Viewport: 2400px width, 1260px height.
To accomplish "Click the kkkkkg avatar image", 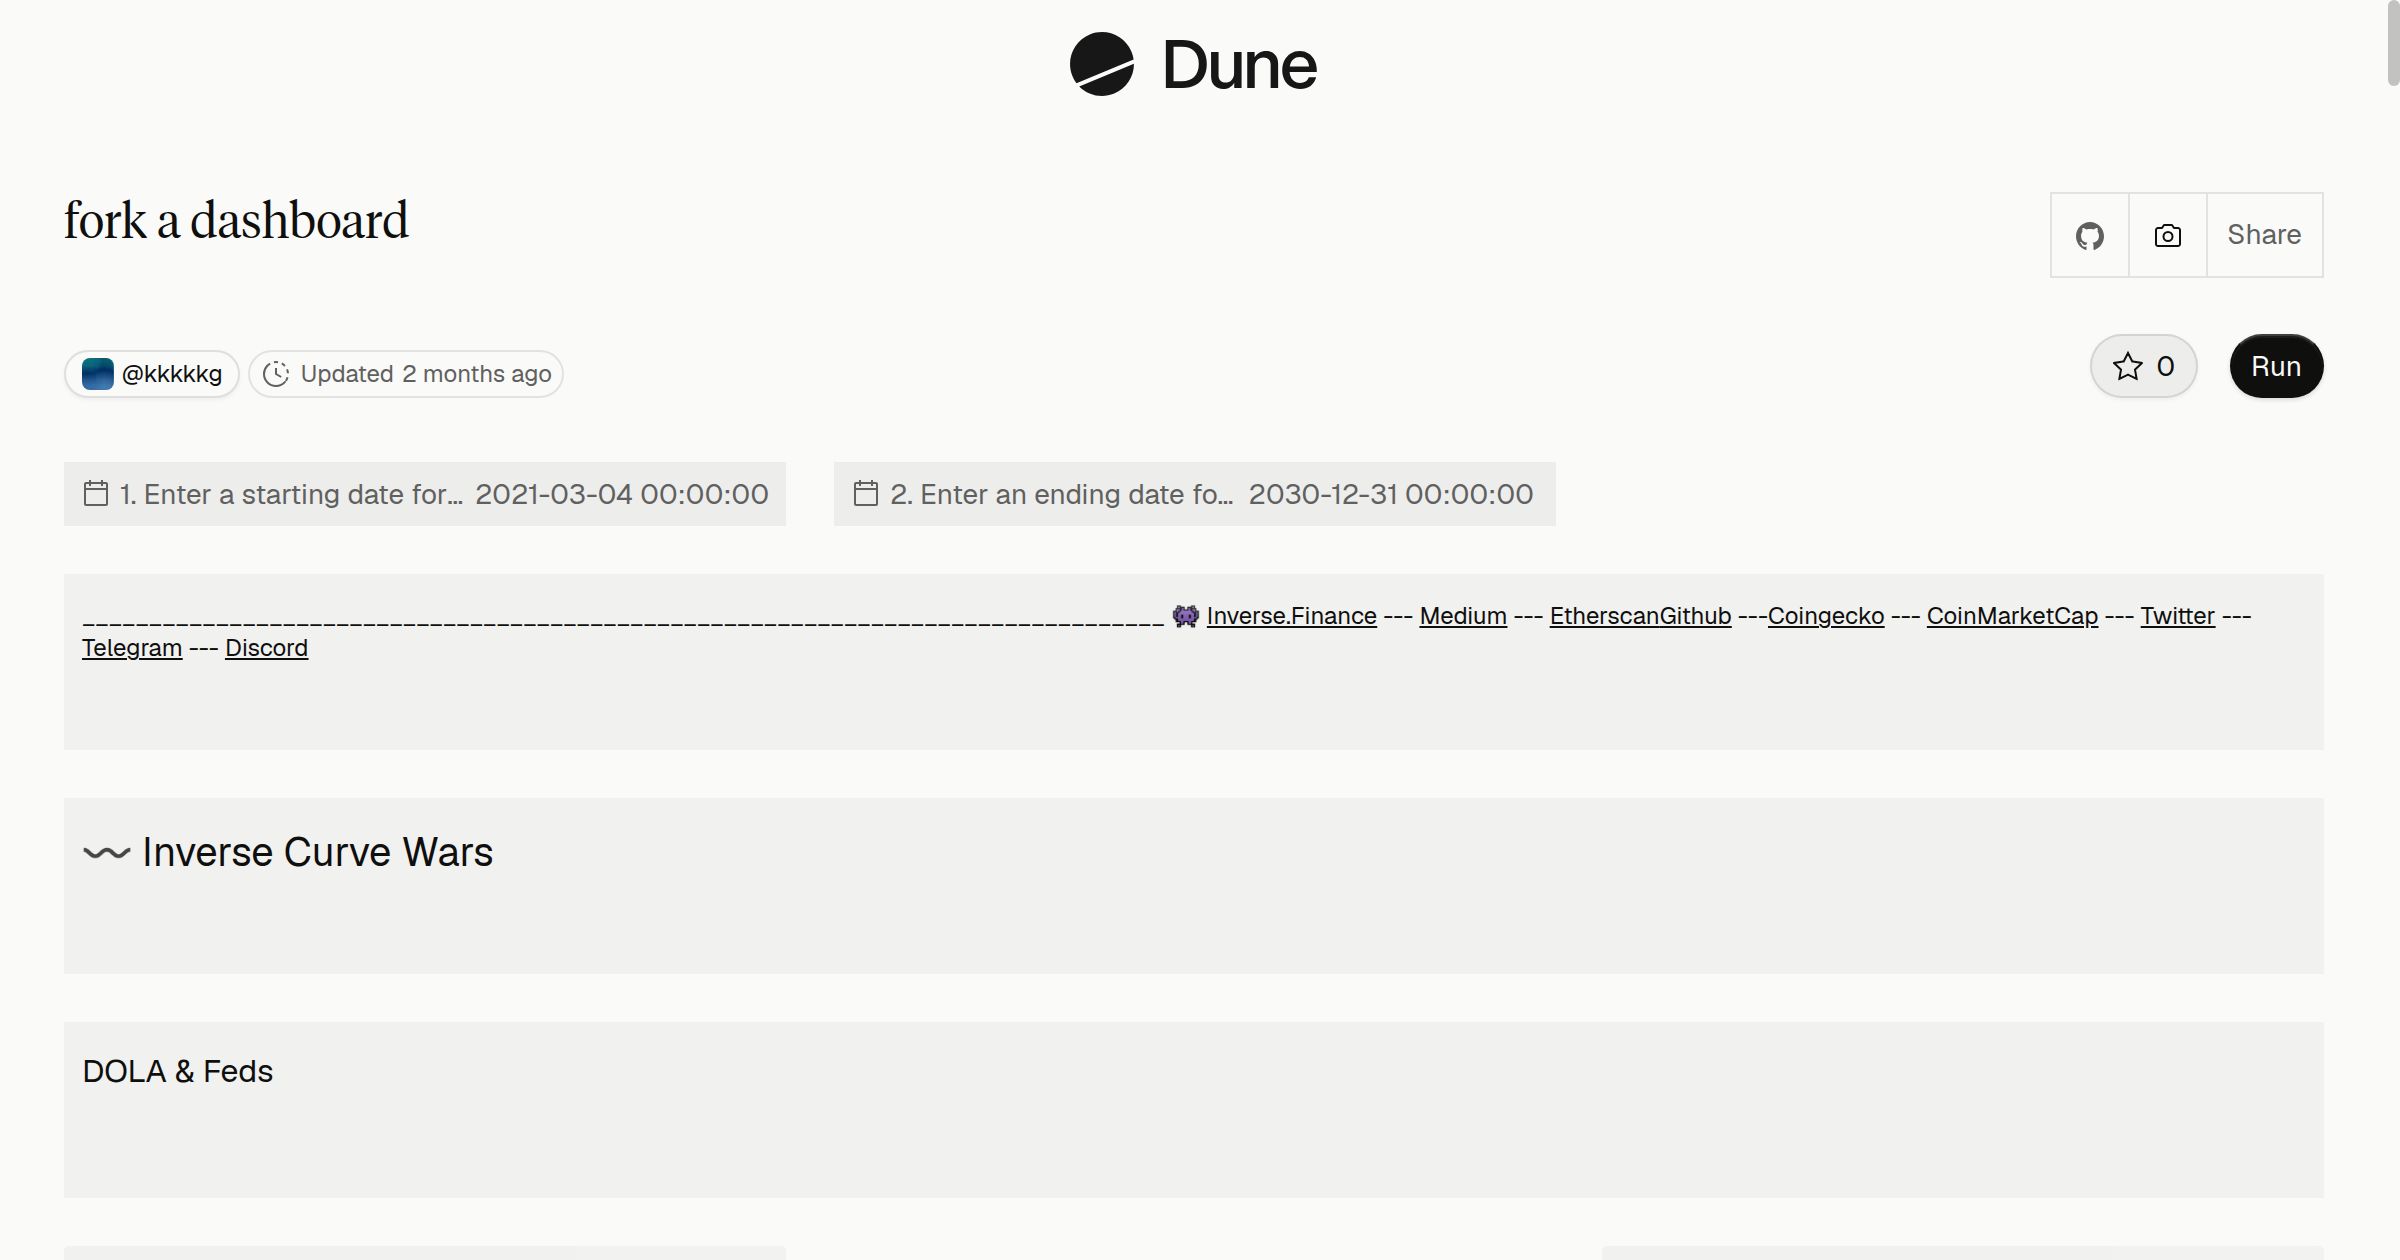I will click(97, 374).
